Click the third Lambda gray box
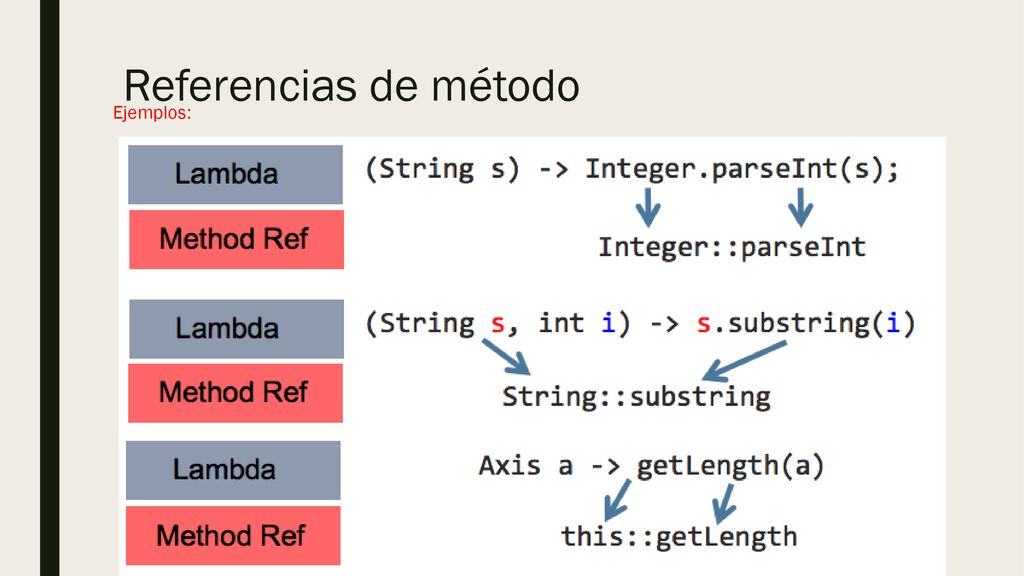1024x576 pixels. [233, 470]
